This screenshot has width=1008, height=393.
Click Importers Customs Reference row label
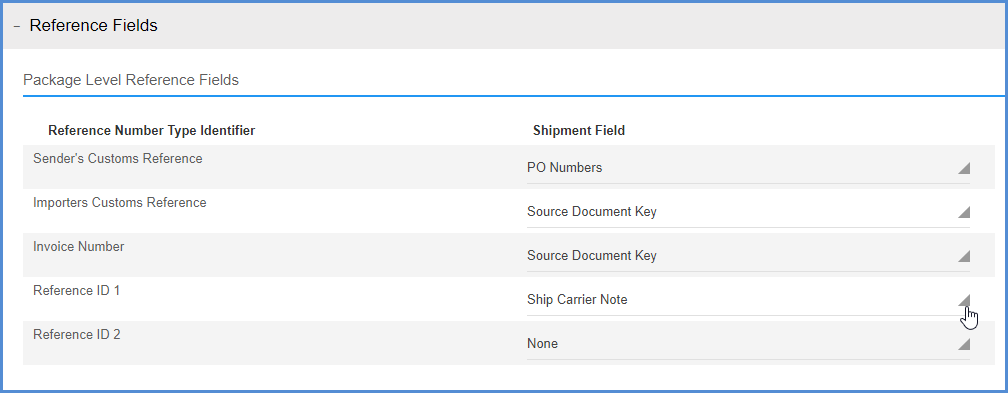120,203
